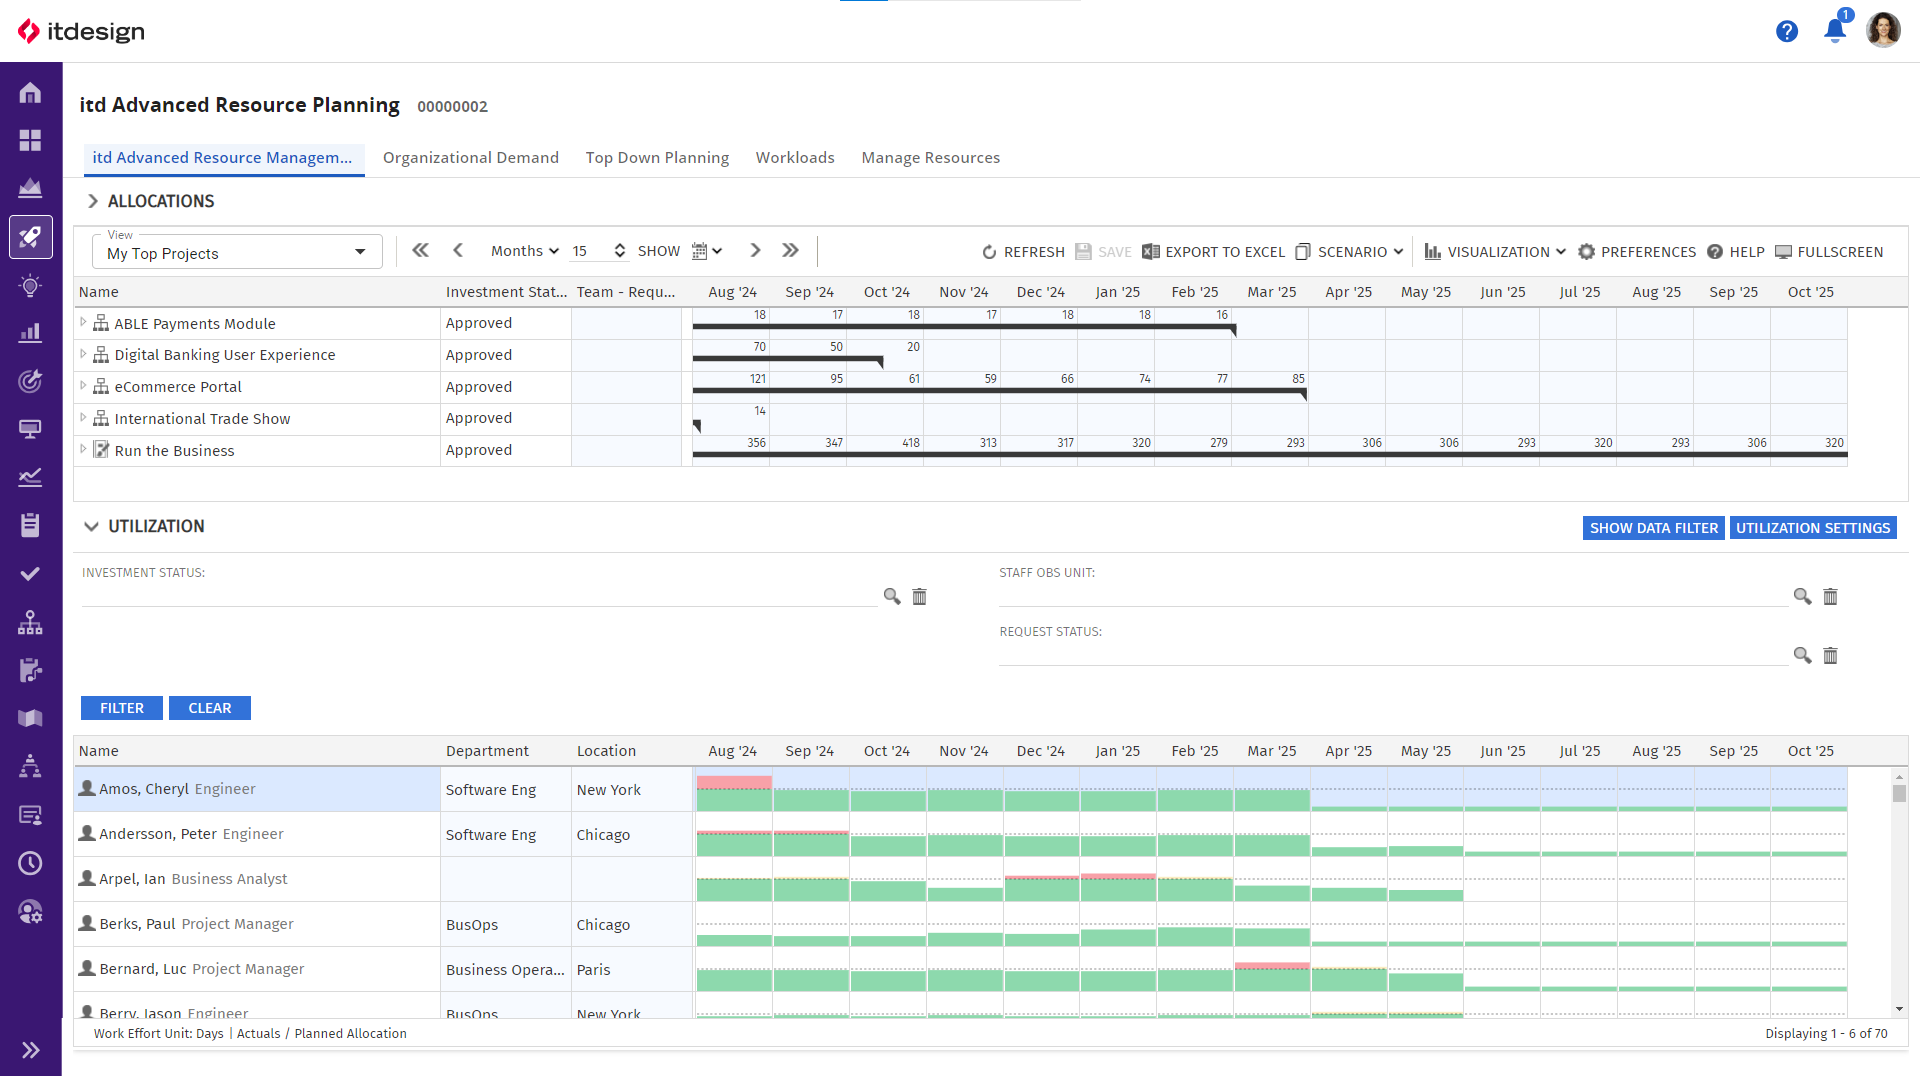The image size is (1920, 1076).
Task: Click the Investment Status search magnifier
Action: pos(892,597)
